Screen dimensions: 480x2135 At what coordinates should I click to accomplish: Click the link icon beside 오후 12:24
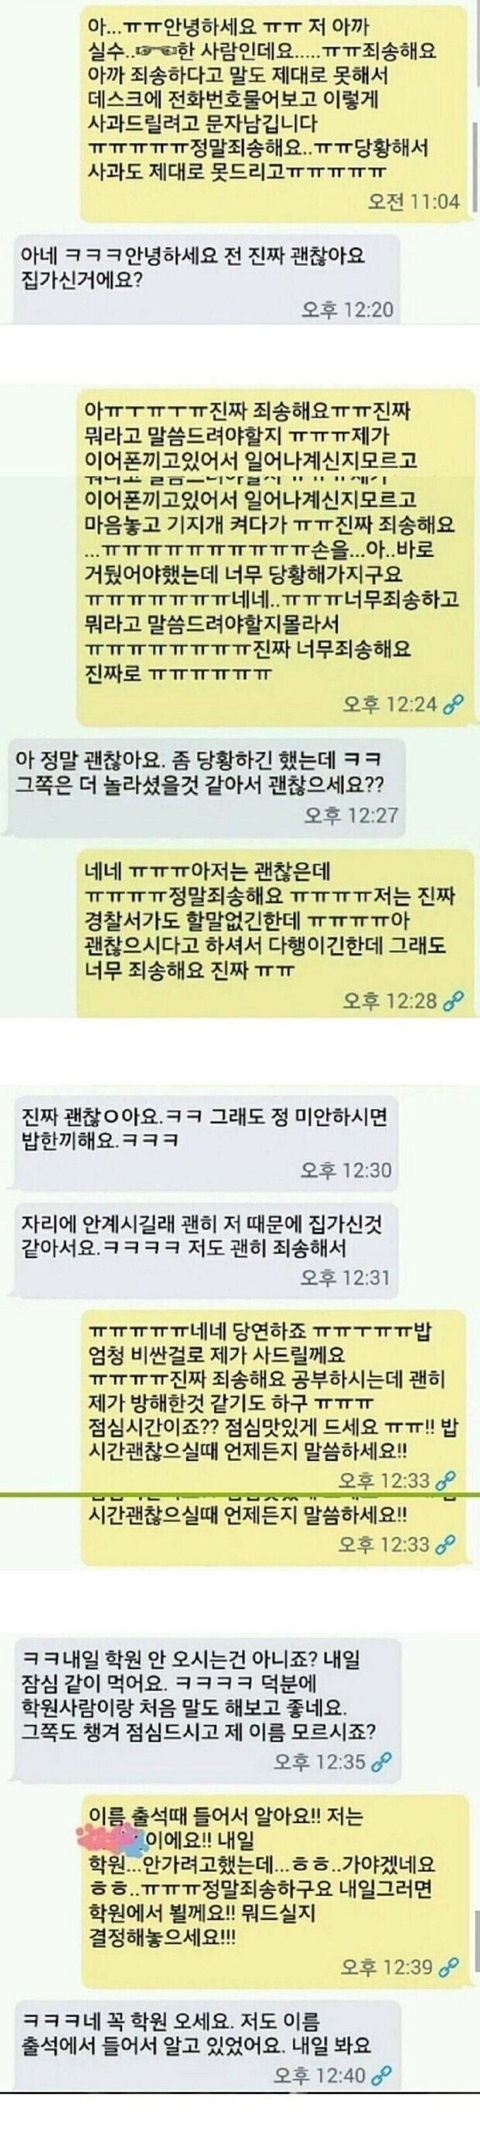tap(453, 704)
